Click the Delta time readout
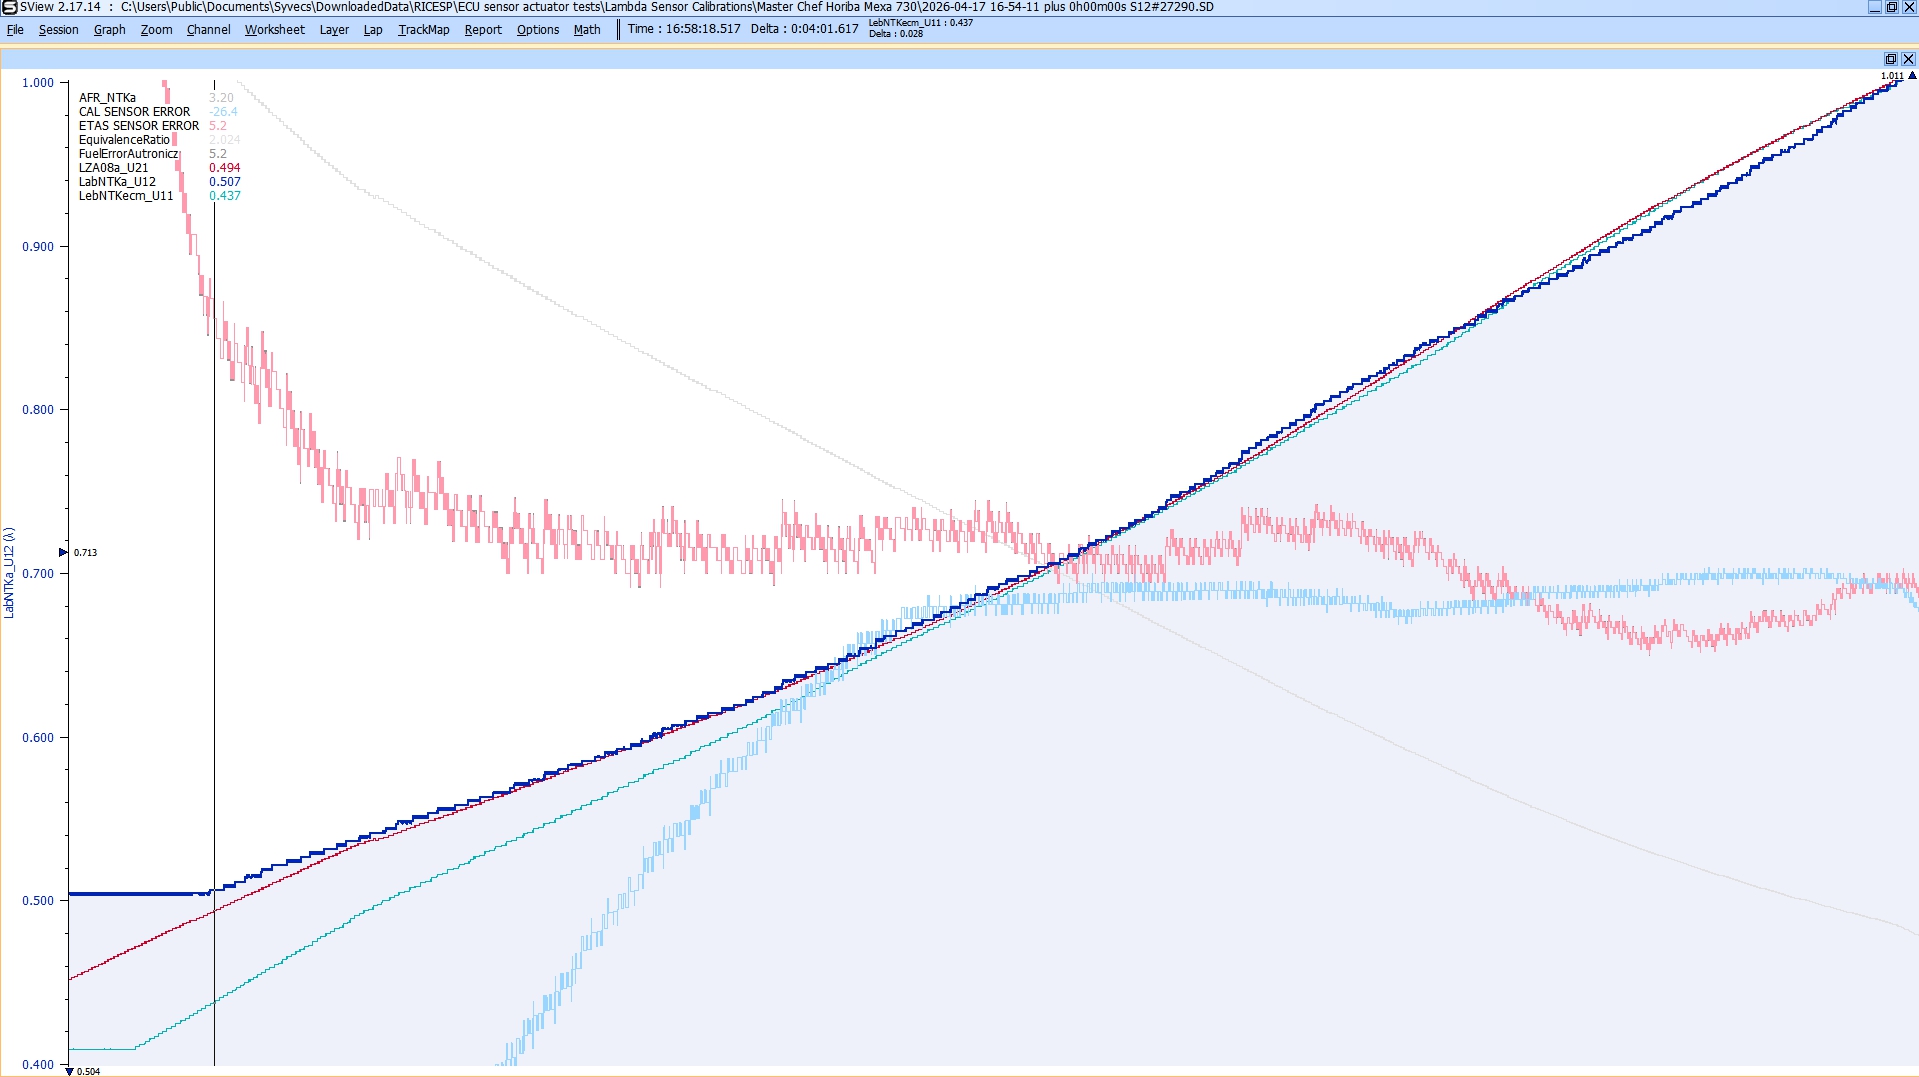 coord(804,29)
